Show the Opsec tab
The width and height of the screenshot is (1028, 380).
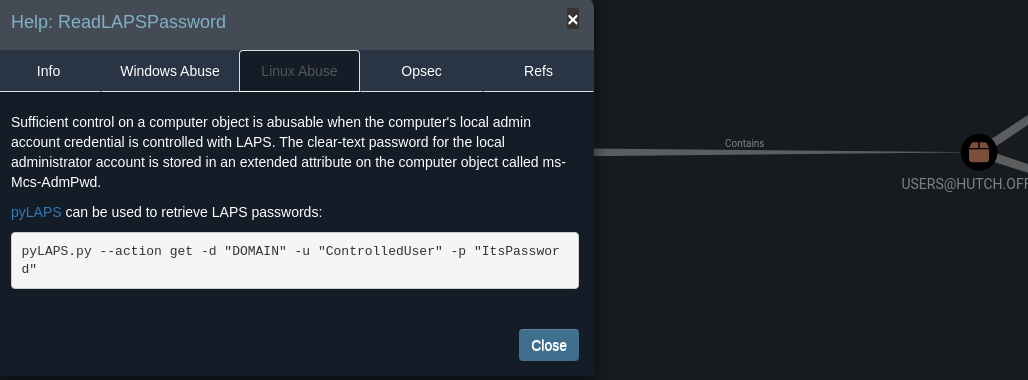click(422, 71)
